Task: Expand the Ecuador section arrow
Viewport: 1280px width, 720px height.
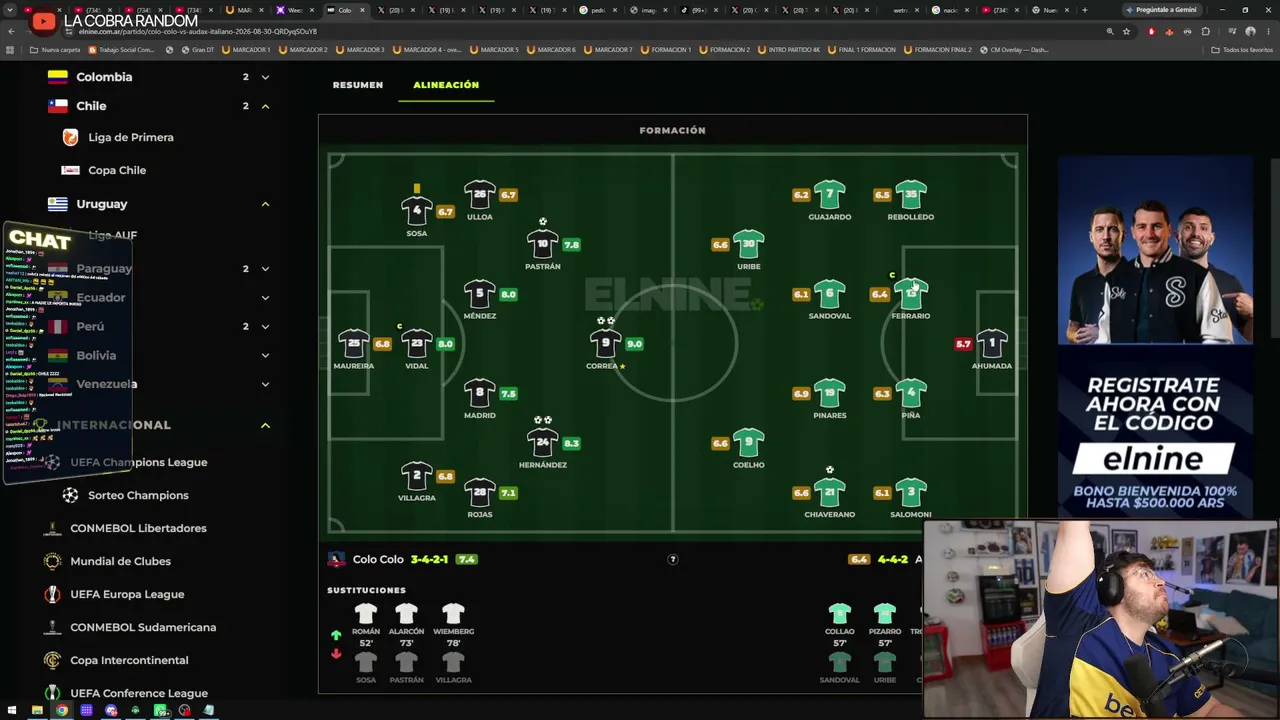Action: click(x=265, y=298)
